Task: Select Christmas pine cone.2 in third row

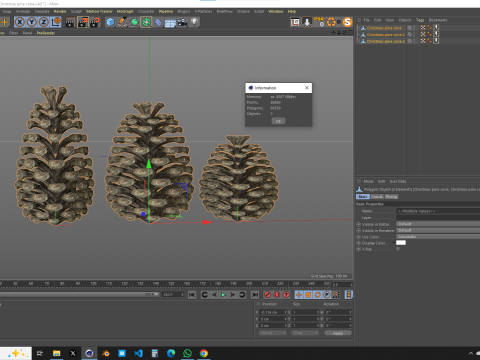Action: tap(386, 41)
